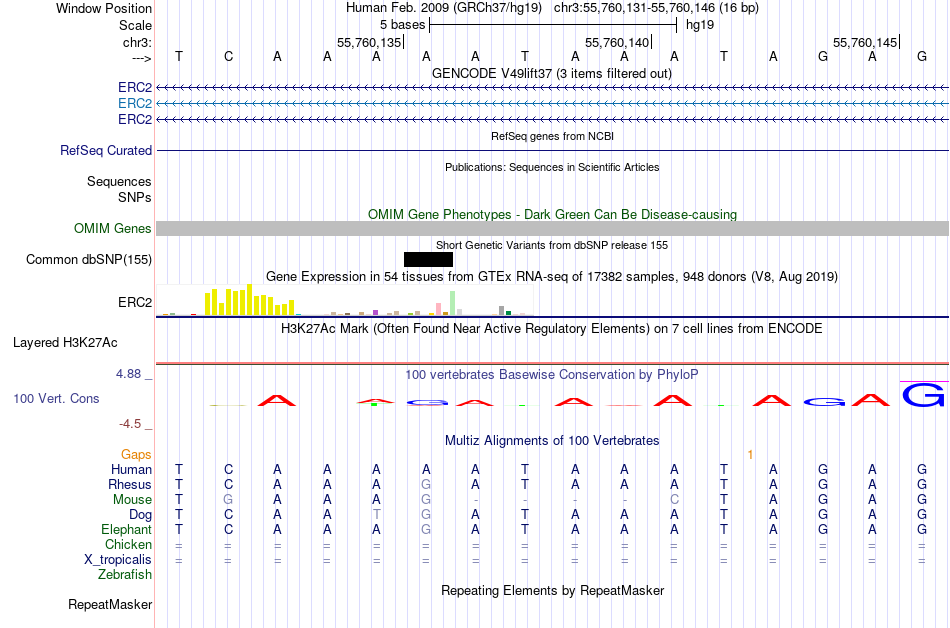
Task: Click the 4.88 axis maximum value
Action: click(128, 374)
